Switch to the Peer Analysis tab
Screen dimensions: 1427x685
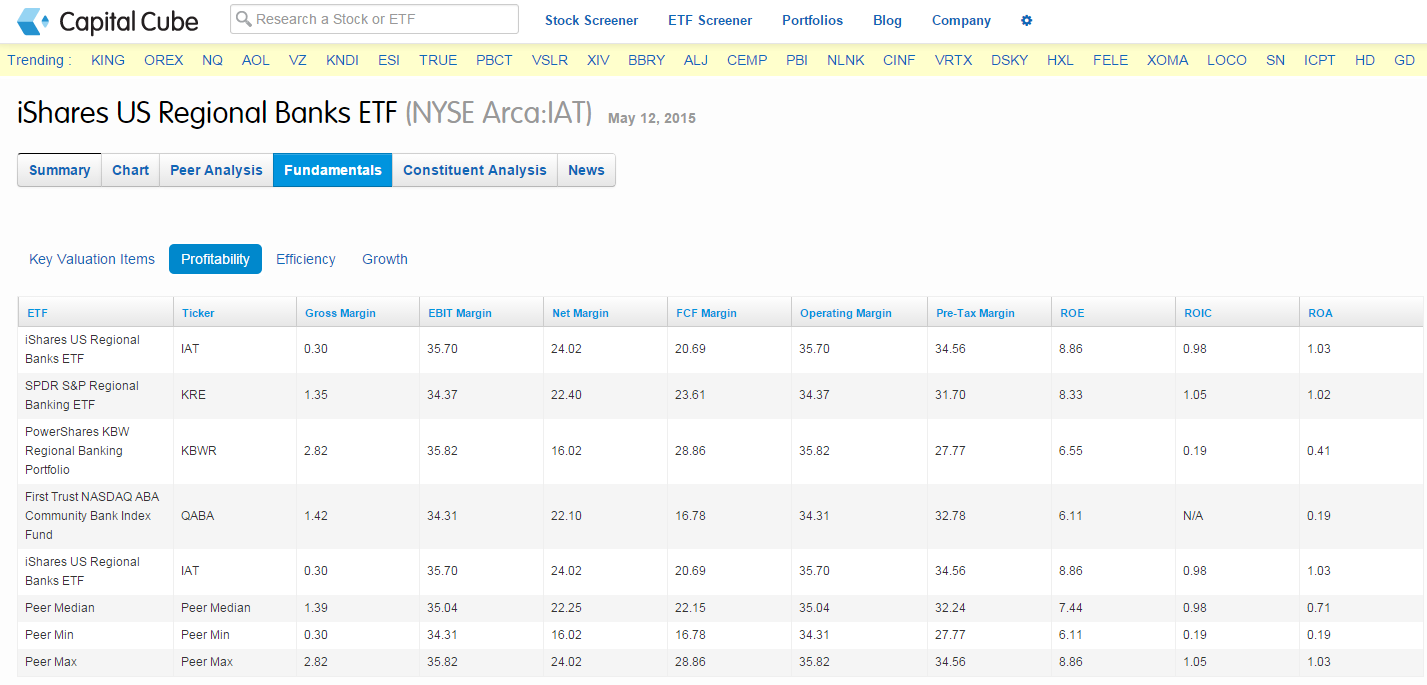coord(216,170)
